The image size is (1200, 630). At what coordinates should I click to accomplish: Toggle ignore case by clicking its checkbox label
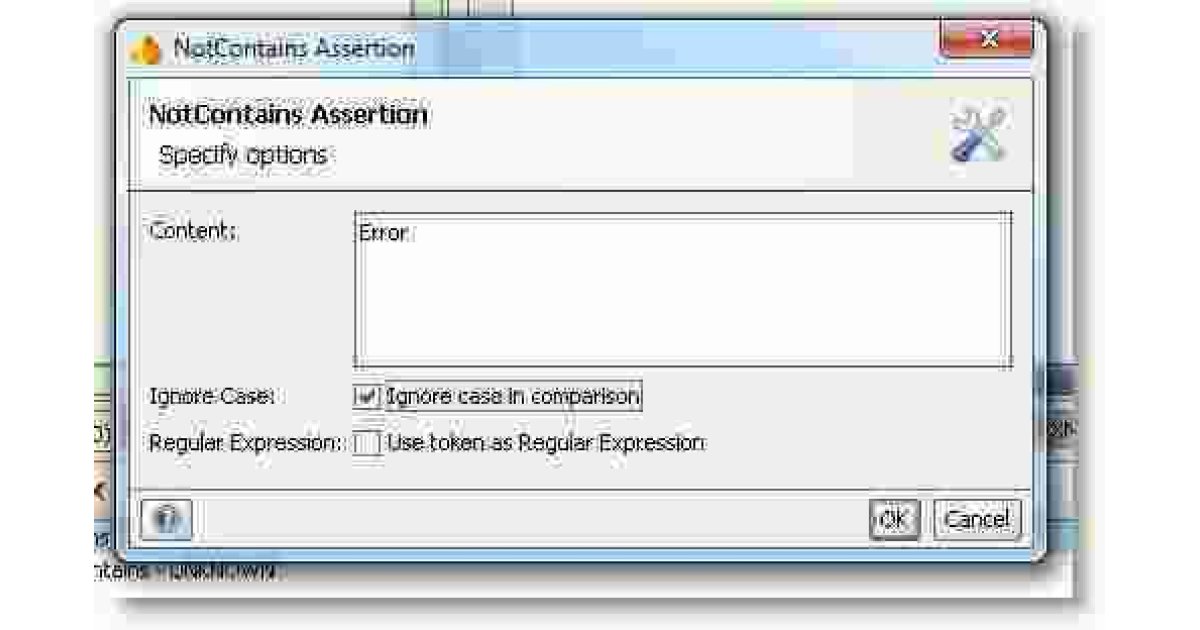(x=510, y=395)
